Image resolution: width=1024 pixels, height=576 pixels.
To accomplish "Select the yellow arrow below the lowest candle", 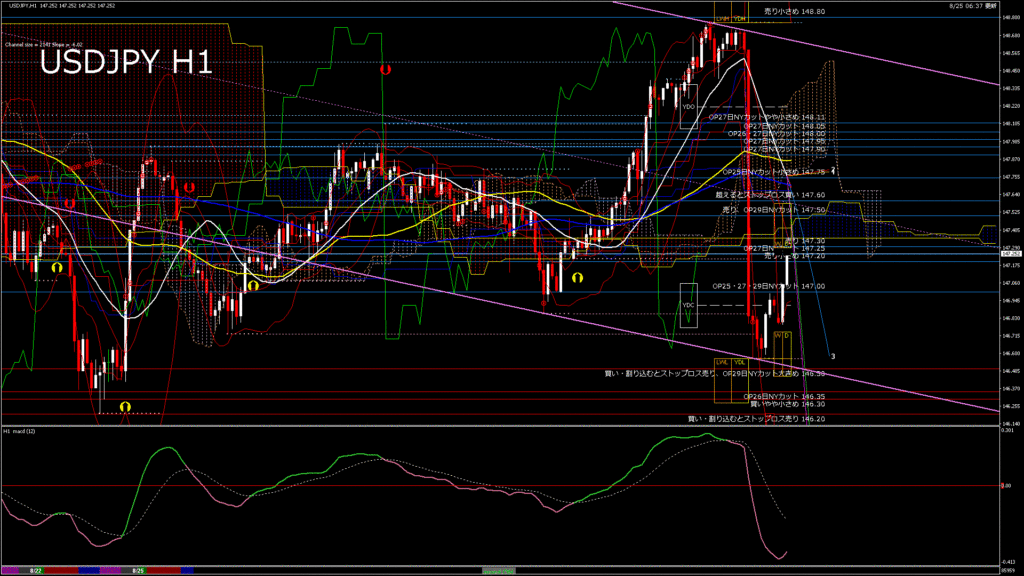I will coord(125,406).
